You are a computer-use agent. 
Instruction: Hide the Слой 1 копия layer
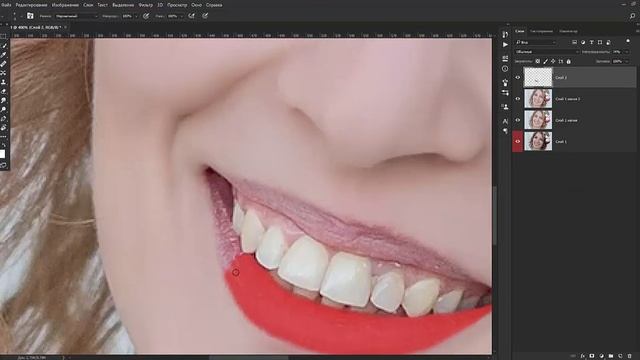click(518, 120)
